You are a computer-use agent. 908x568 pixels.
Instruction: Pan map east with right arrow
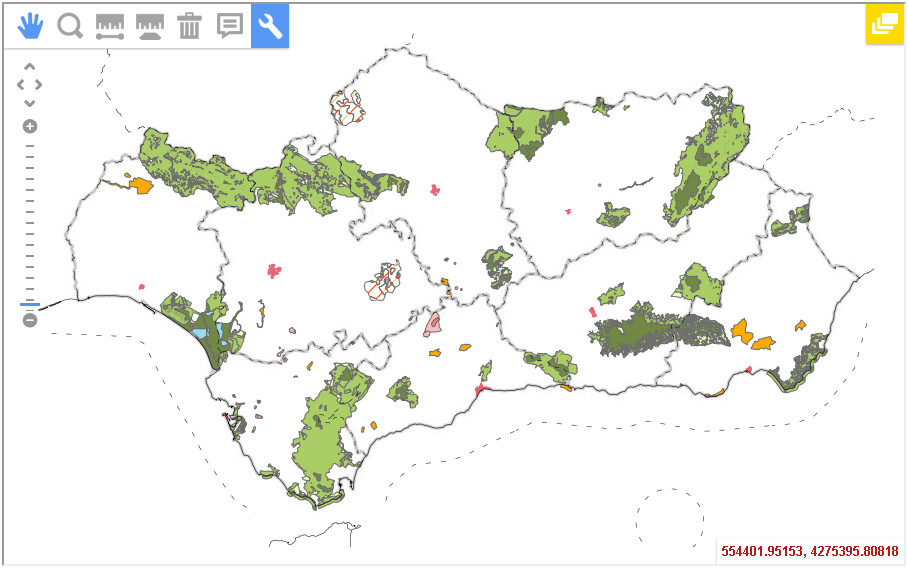click(x=39, y=85)
